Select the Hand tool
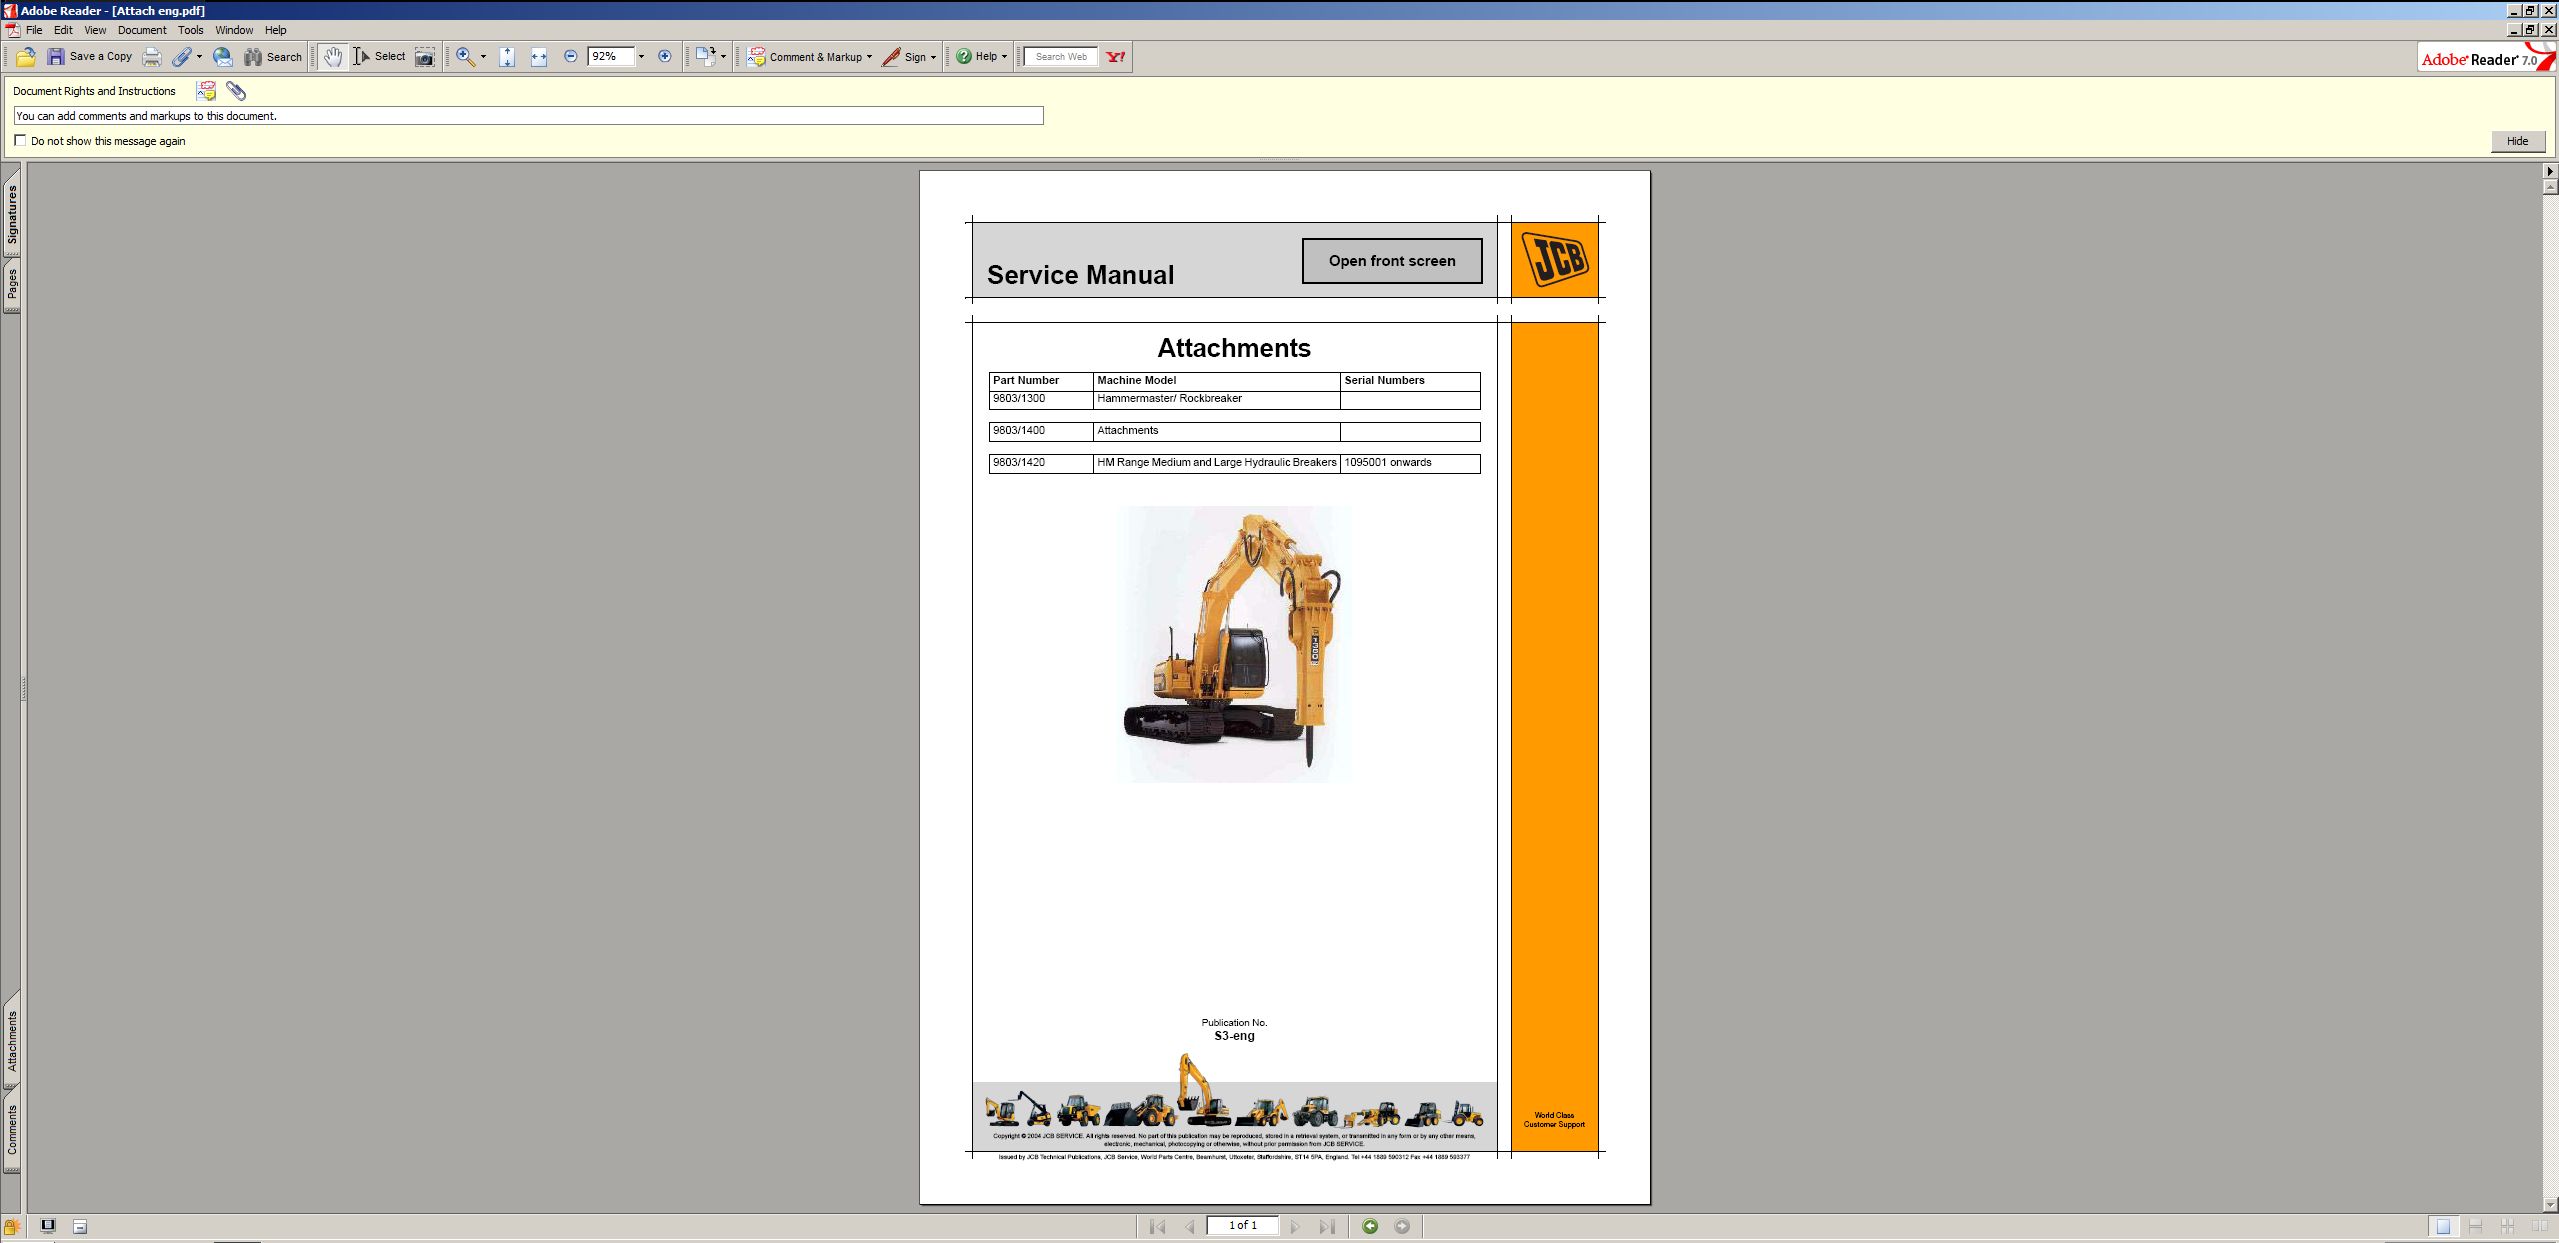The height and width of the screenshot is (1243, 2559). pos(333,57)
